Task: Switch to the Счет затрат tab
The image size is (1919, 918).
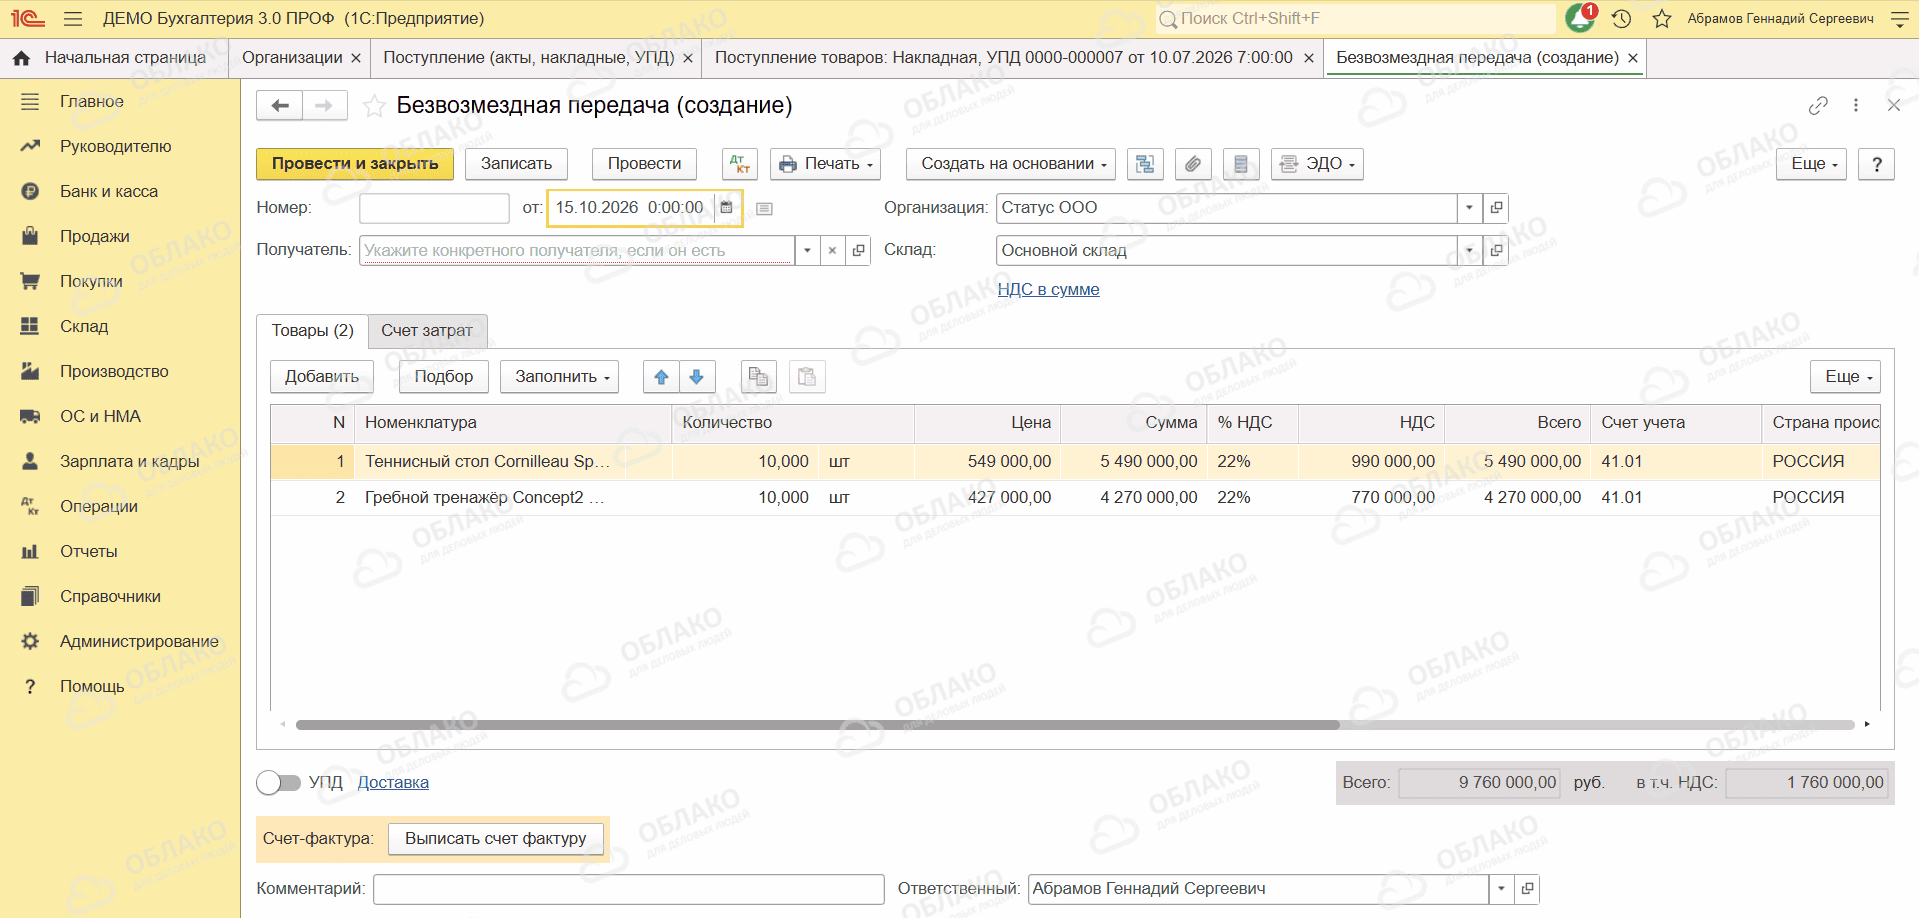Action: (x=427, y=331)
